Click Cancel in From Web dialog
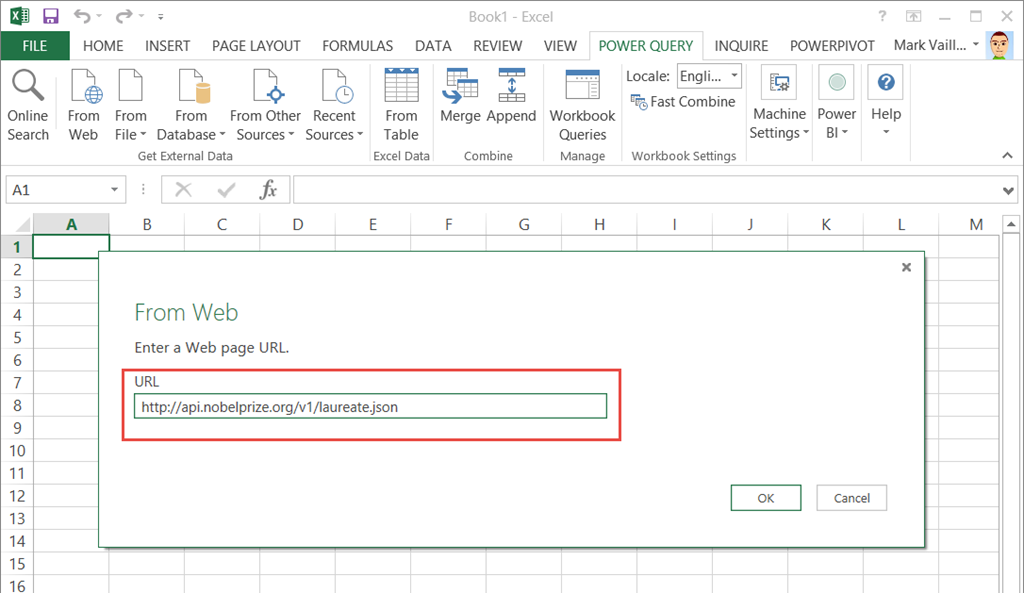Image resolution: width=1024 pixels, height=593 pixels. point(851,498)
